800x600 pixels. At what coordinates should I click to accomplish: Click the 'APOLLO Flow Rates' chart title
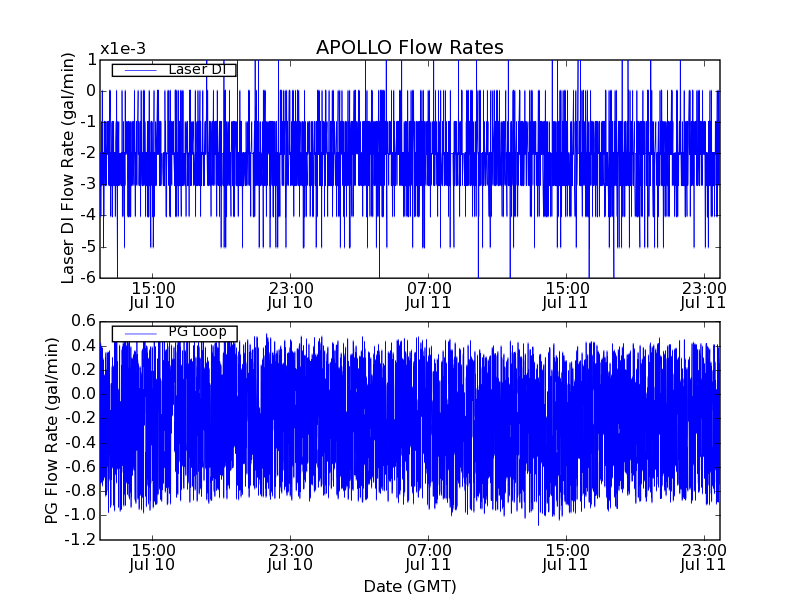tap(410, 47)
